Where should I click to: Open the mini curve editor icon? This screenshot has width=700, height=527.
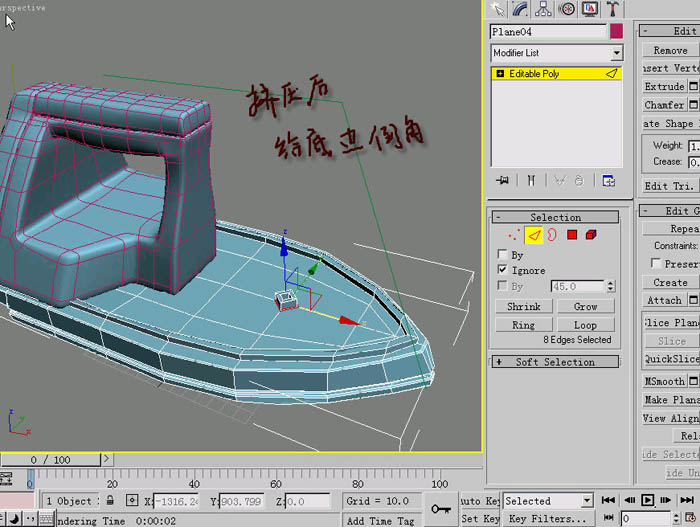pos(6,478)
